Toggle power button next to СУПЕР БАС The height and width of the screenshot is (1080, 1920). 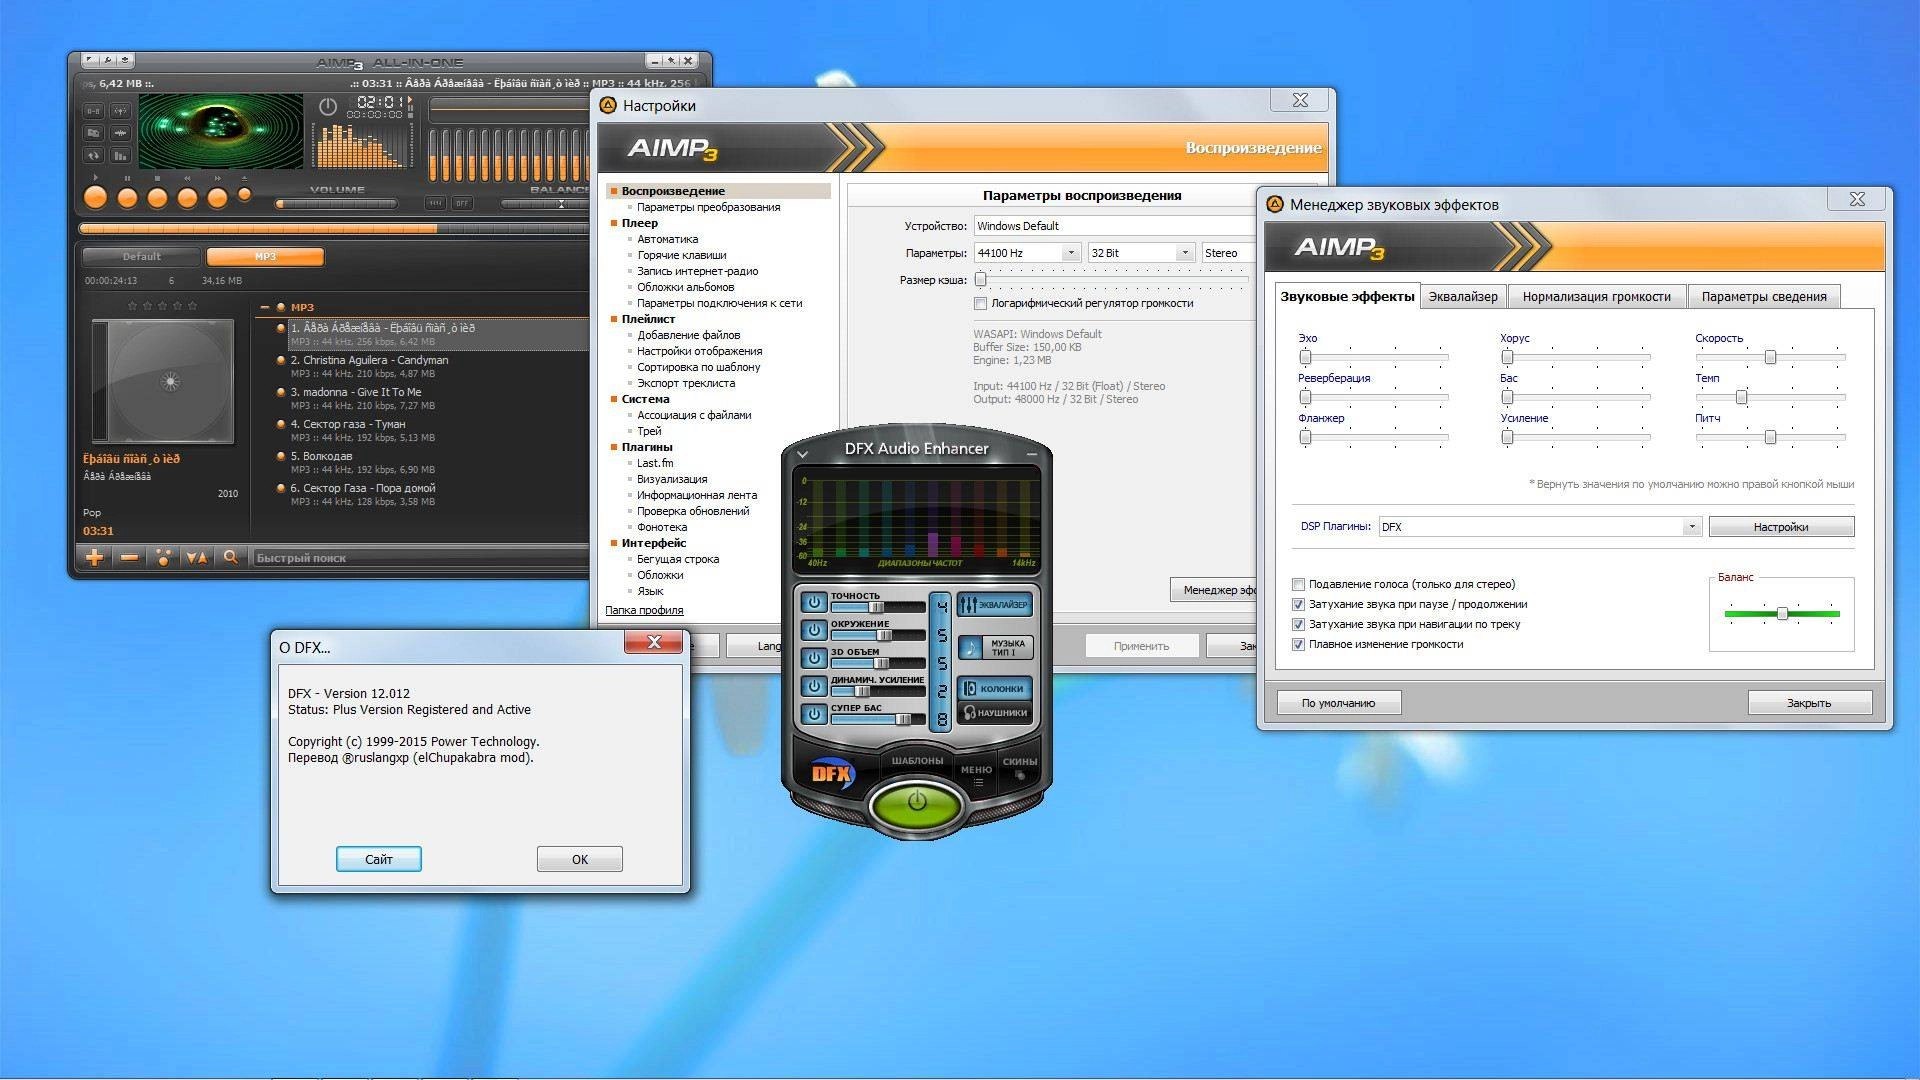point(814,715)
